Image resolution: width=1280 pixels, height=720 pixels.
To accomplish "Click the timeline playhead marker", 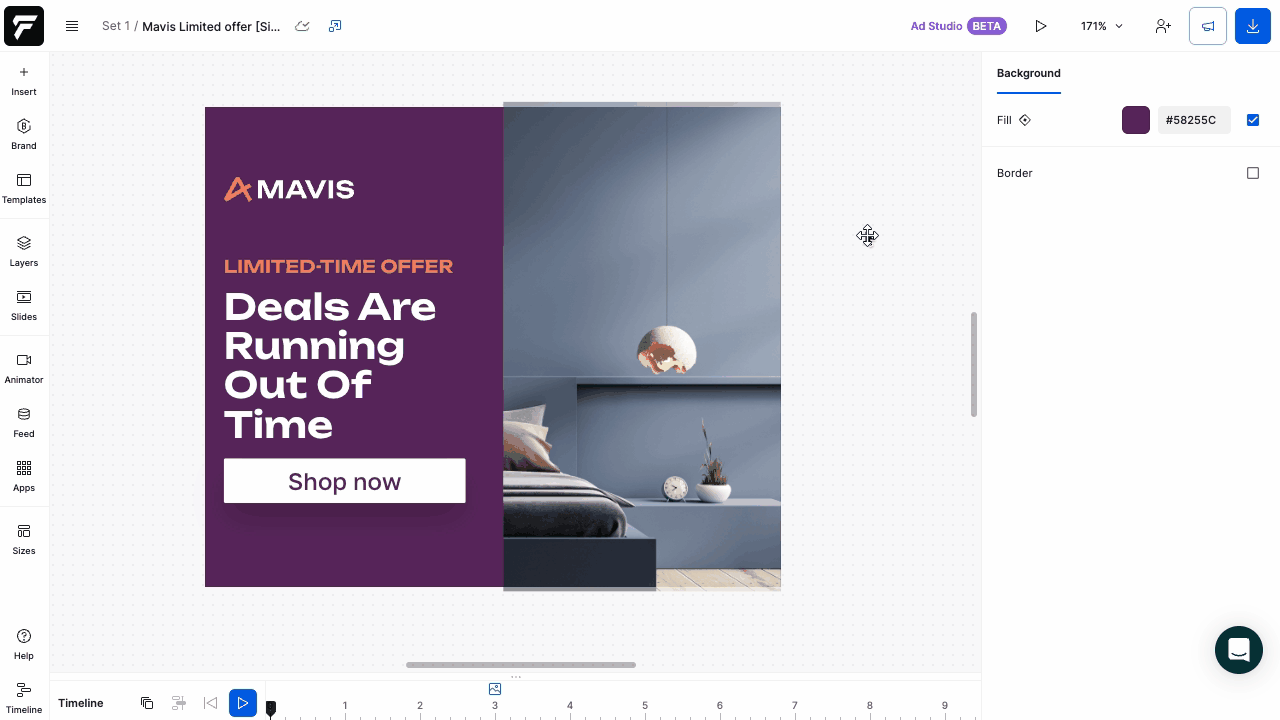I will [270, 708].
